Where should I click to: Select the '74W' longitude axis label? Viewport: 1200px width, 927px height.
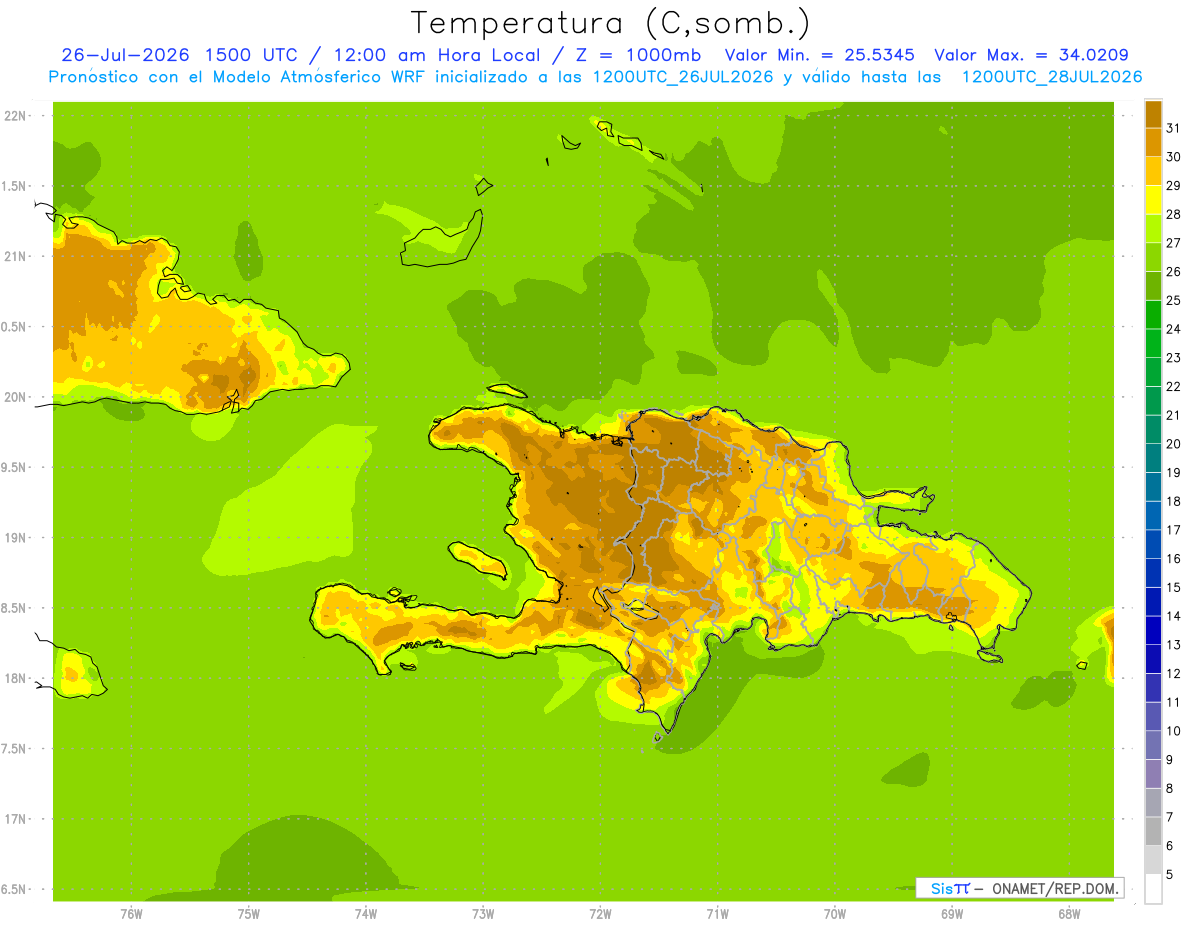(365, 914)
